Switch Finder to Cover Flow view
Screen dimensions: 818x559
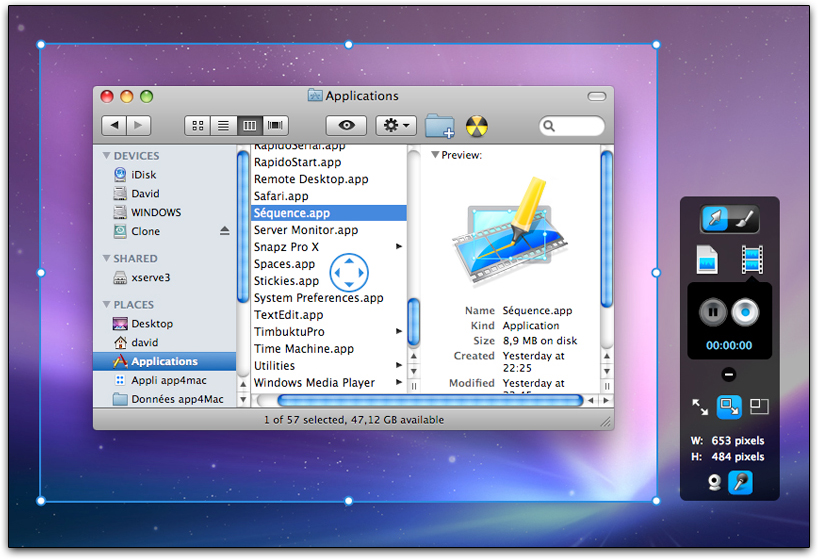[x=275, y=125]
